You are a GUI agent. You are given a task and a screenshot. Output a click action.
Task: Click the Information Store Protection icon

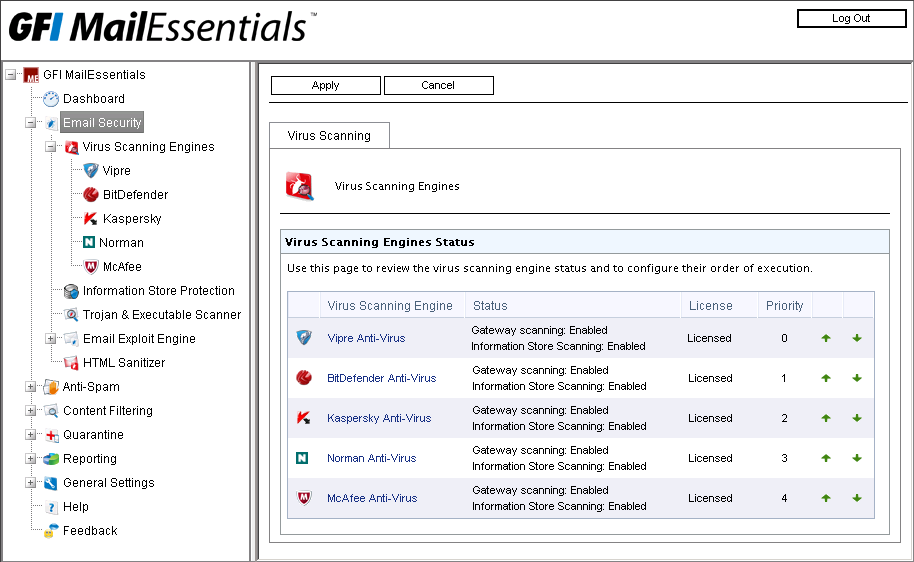[71, 291]
